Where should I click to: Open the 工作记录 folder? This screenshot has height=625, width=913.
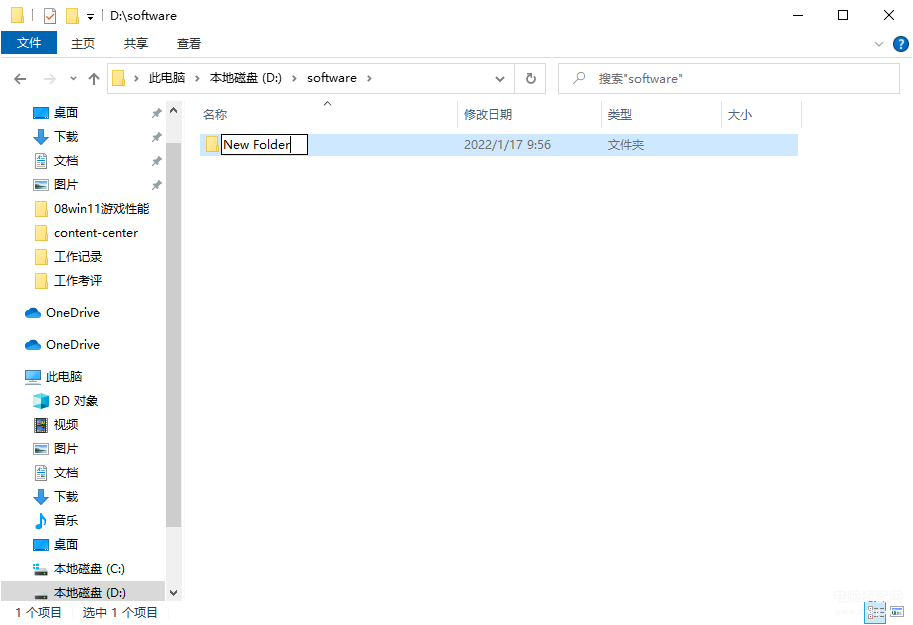(x=78, y=256)
